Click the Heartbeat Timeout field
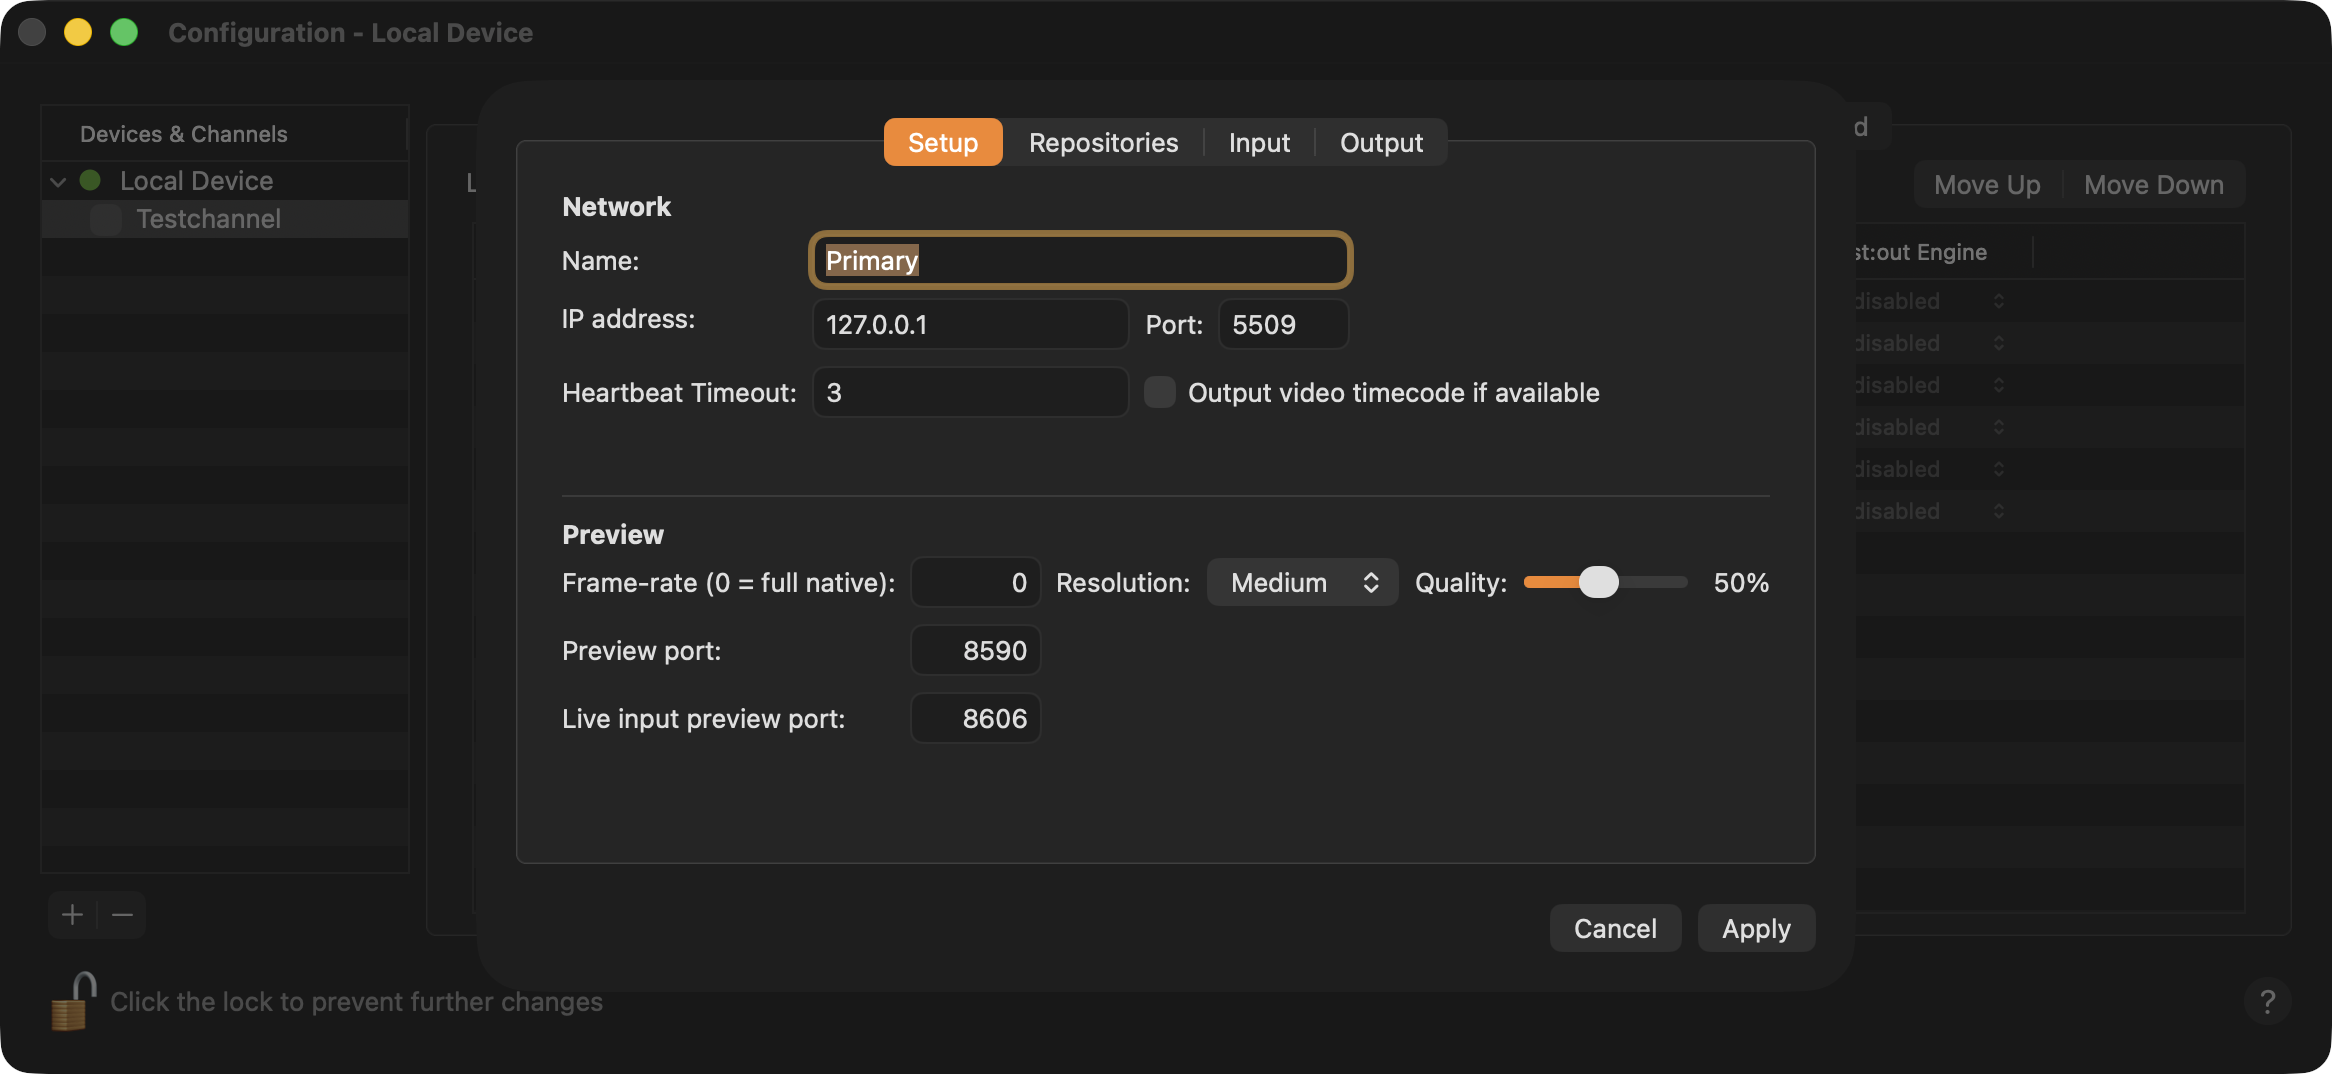The width and height of the screenshot is (2332, 1074). [970, 392]
